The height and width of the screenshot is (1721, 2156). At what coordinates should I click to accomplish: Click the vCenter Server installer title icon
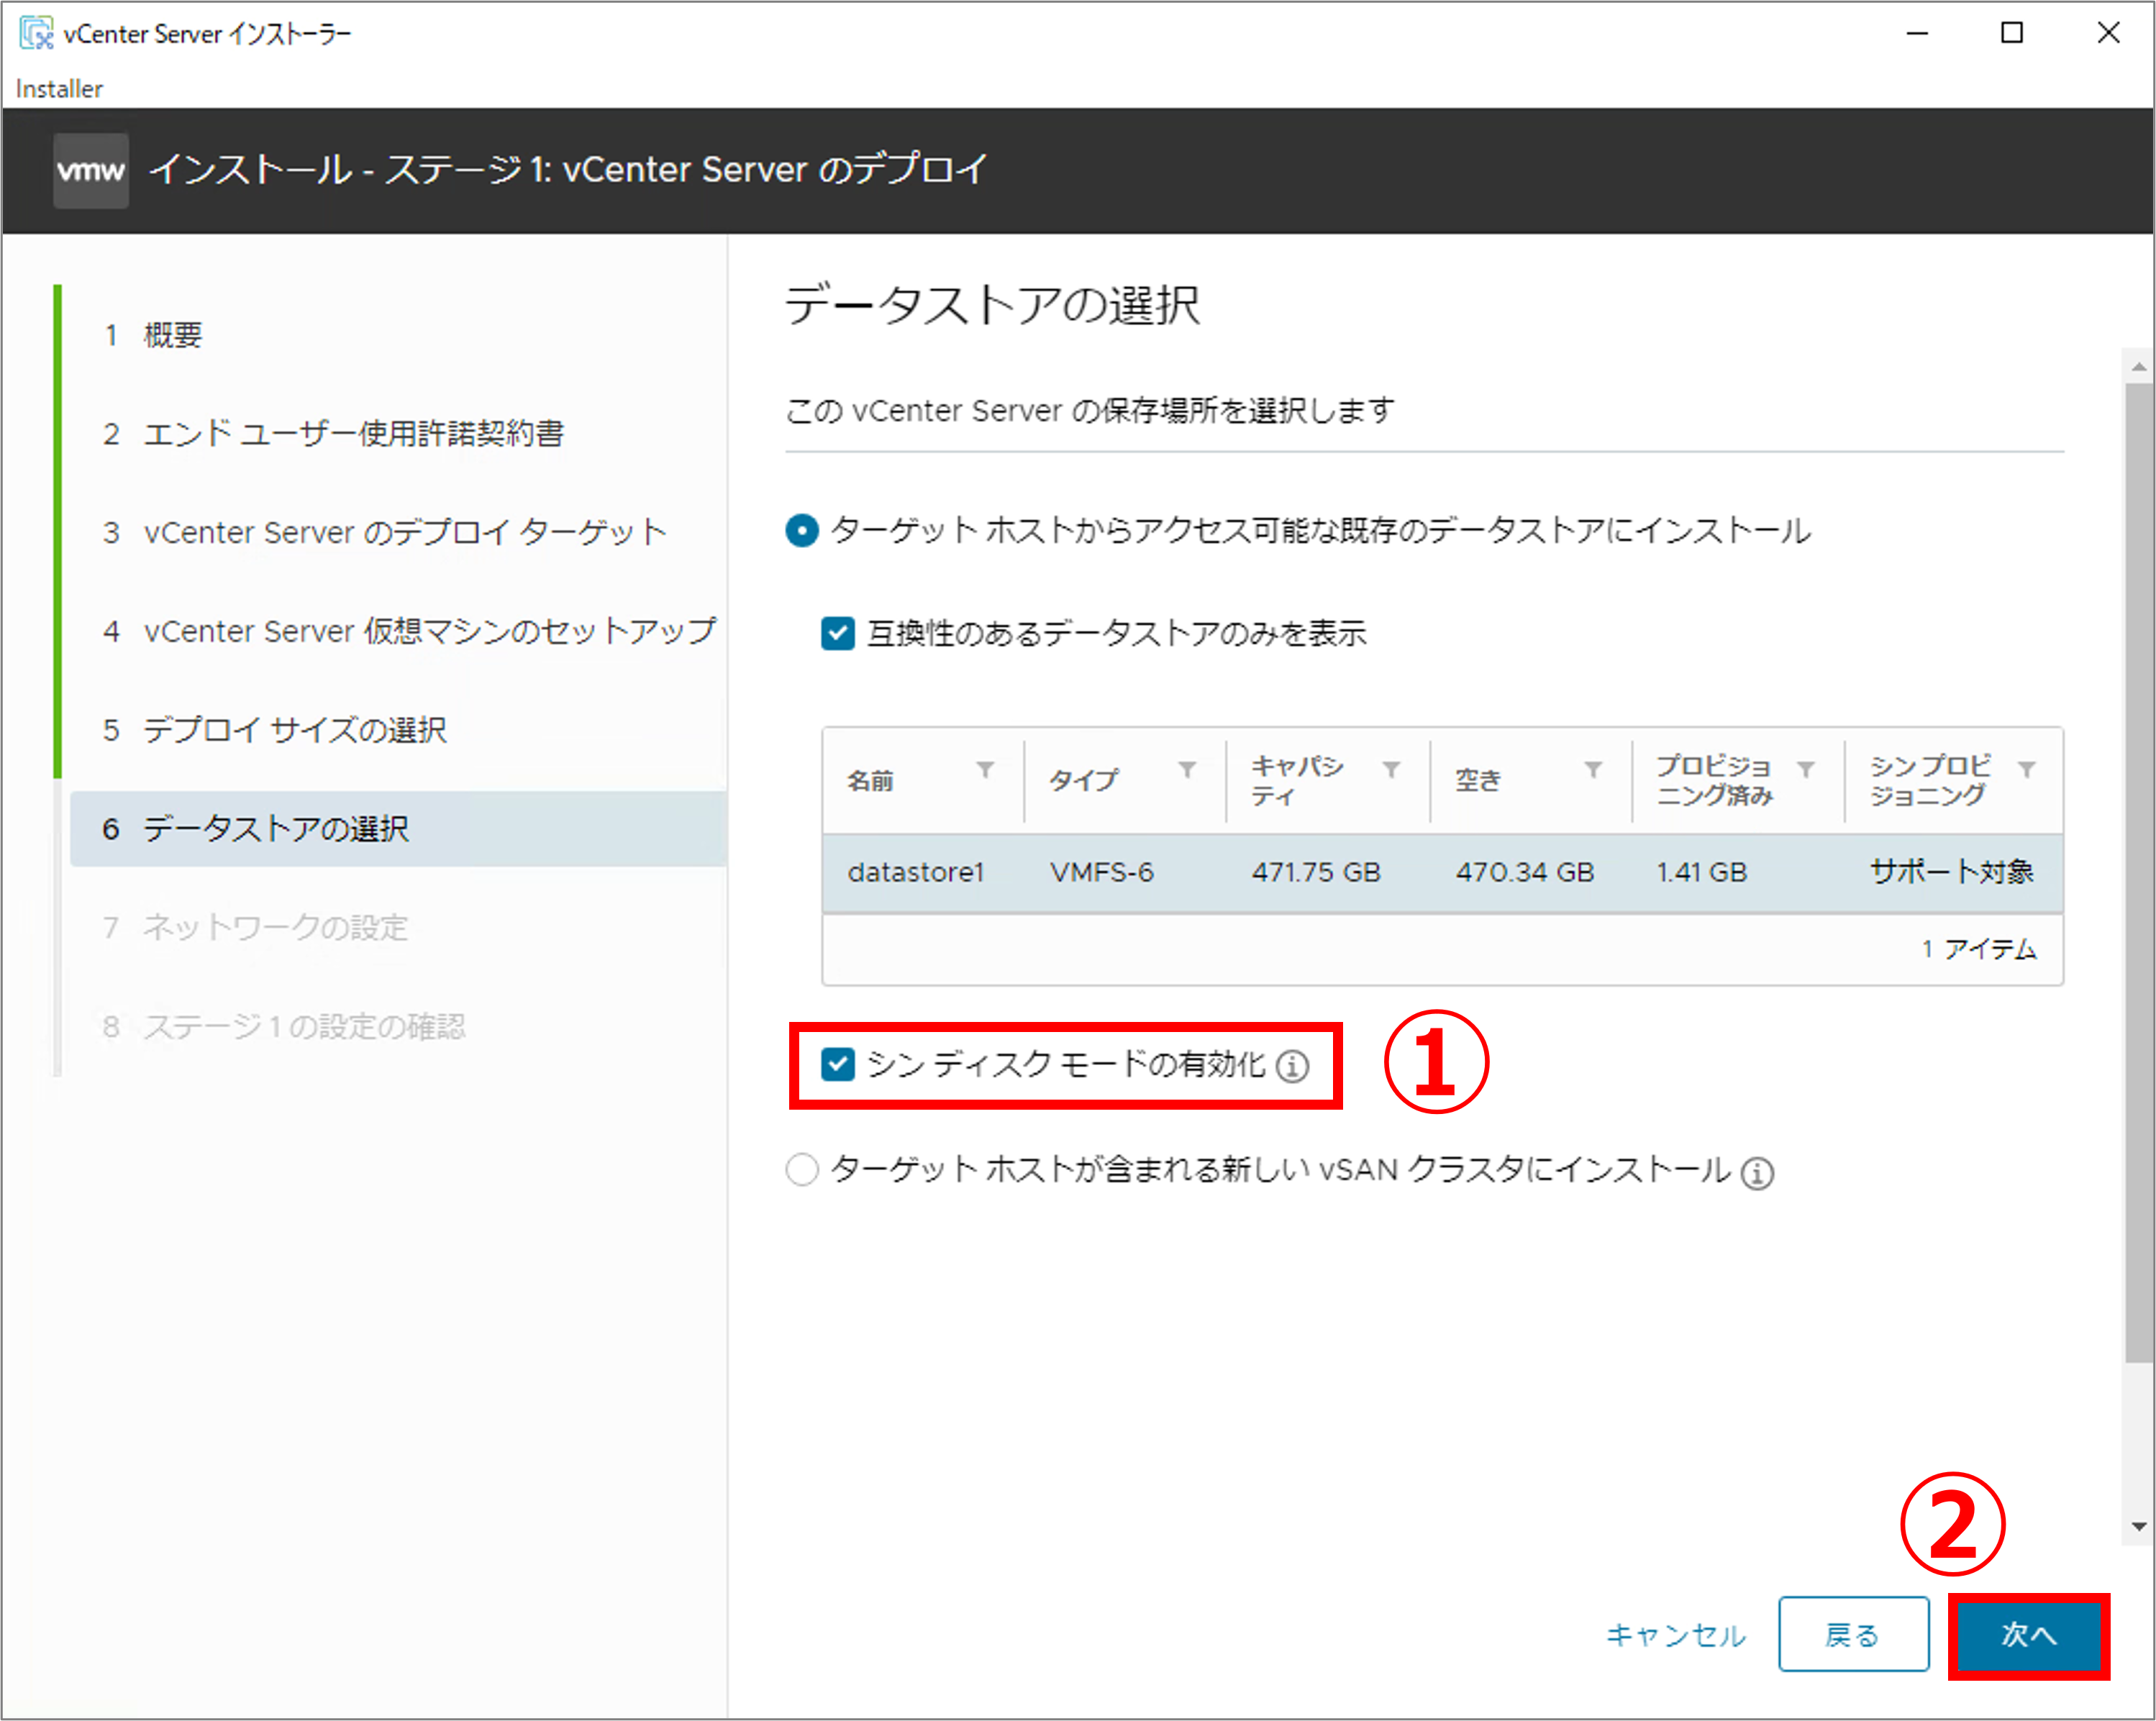[x=36, y=33]
